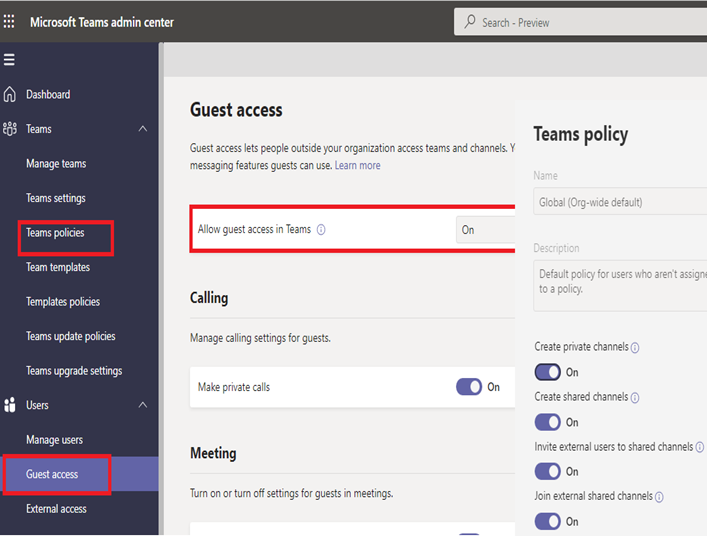Open Teams update policies in the sidebar
Screen dimensions: 708x537
tap(70, 336)
